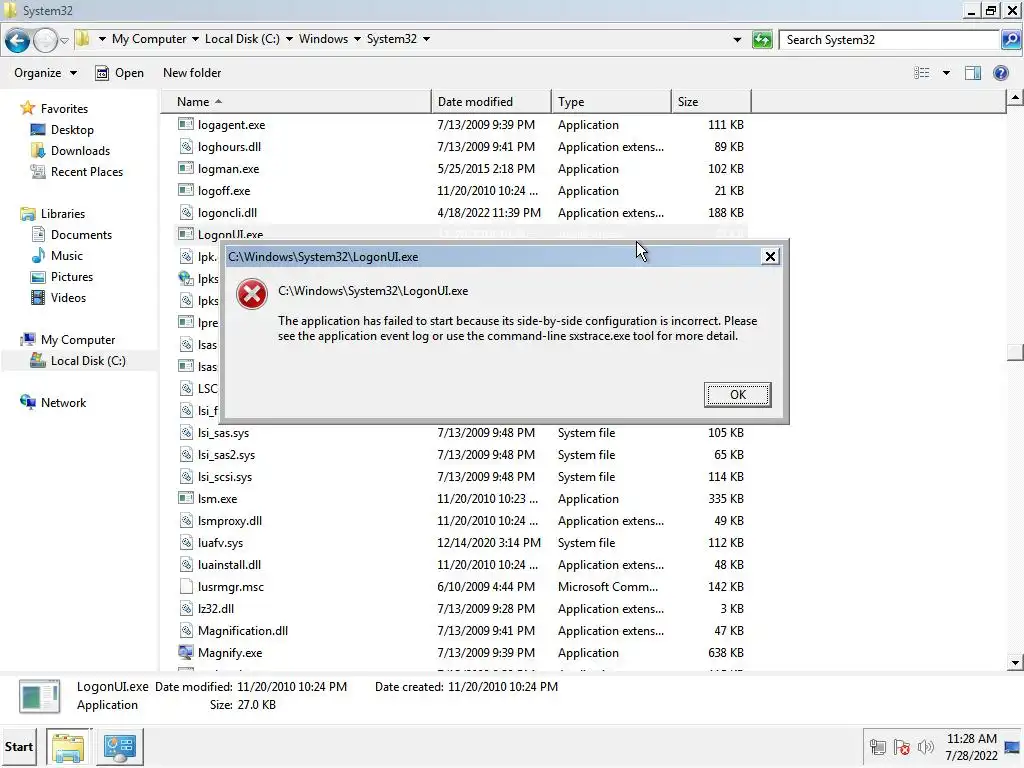Image resolution: width=1024 pixels, height=768 pixels.
Task: Select file name lsmproxy.dll
Action: tap(230, 520)
